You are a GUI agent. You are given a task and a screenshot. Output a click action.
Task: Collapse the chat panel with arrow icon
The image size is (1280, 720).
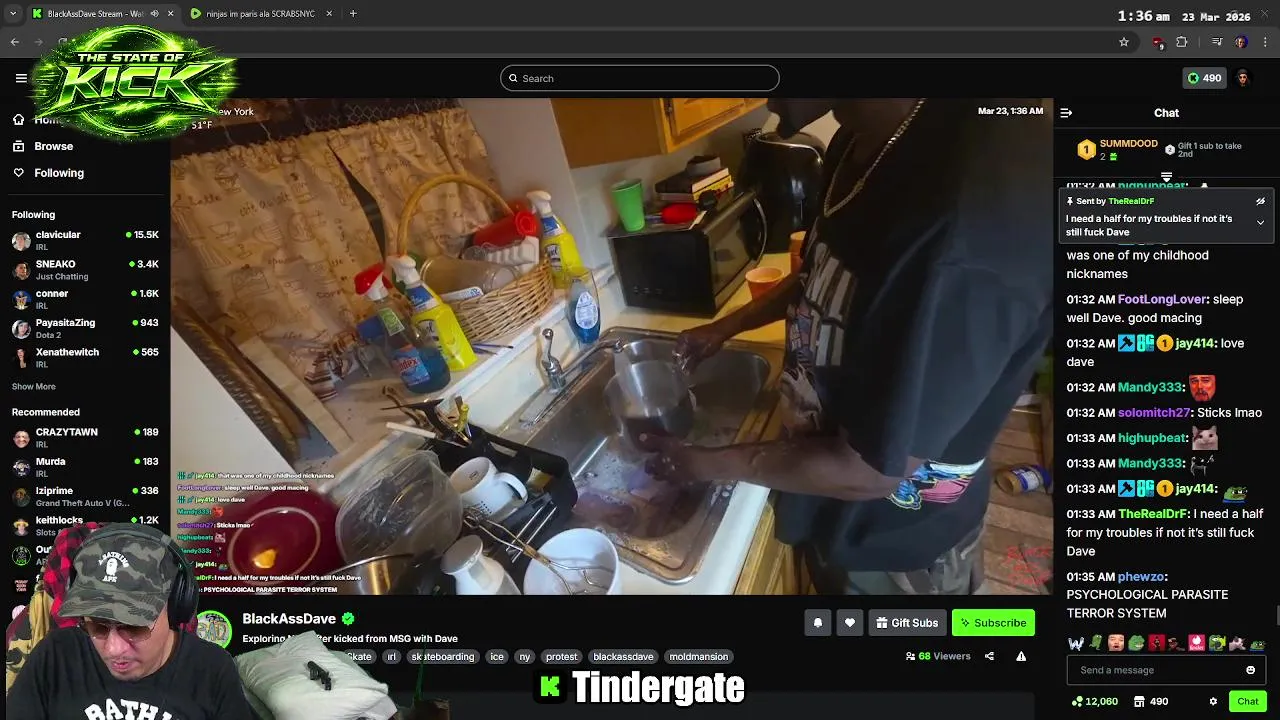1066,113
